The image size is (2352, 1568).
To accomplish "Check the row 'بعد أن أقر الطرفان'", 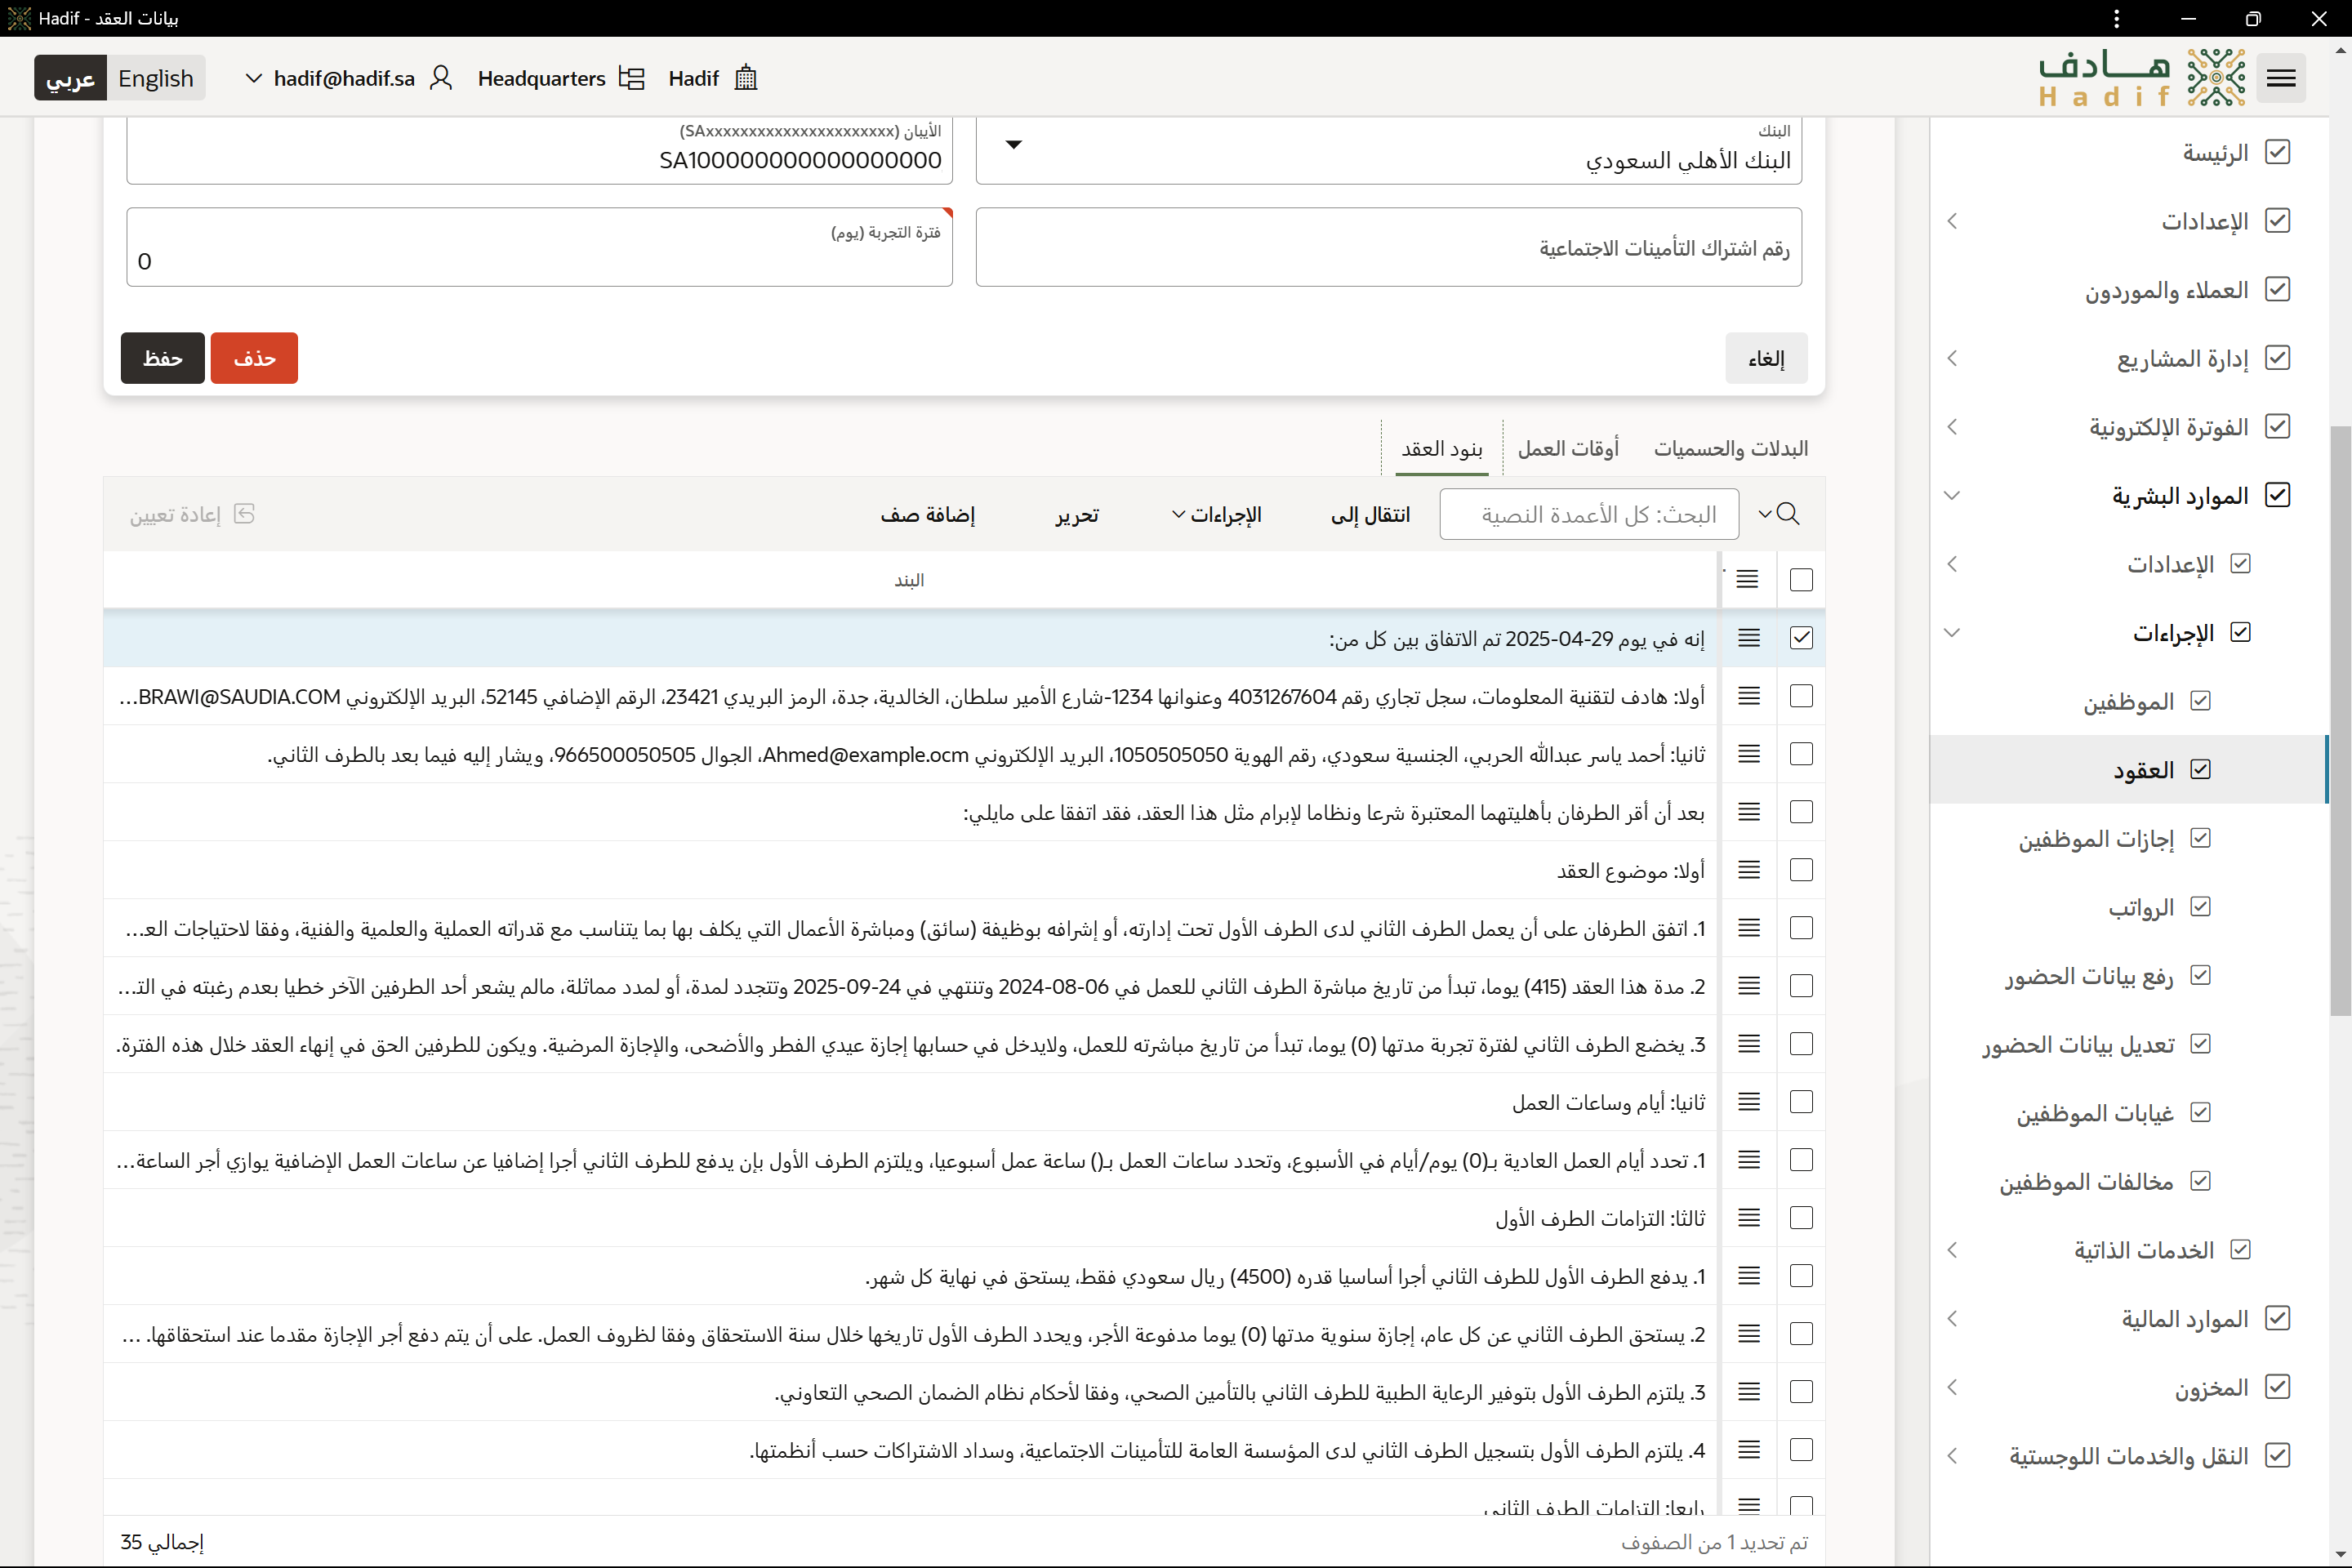I will pos(1801,812).
